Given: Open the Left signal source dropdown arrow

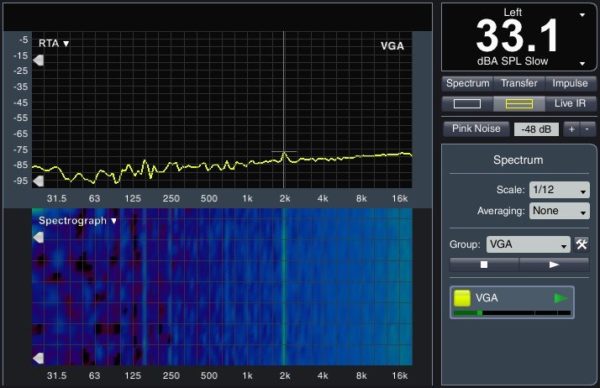Looking at the screenshot, I should (582, 15).
